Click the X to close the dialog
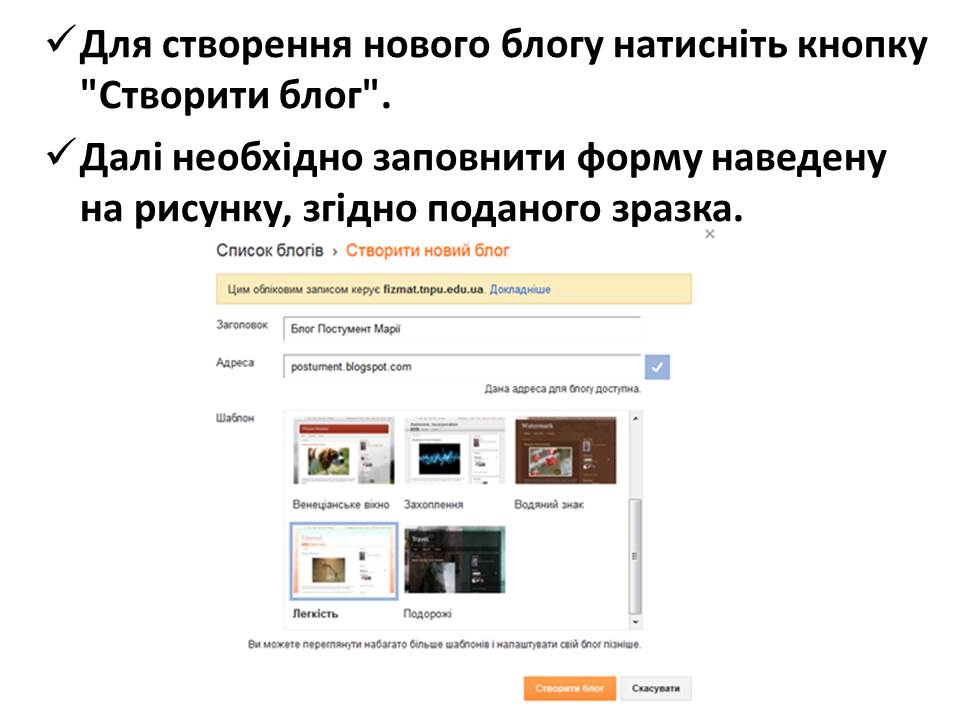The image size is (960, 720). tap(709, 232)
